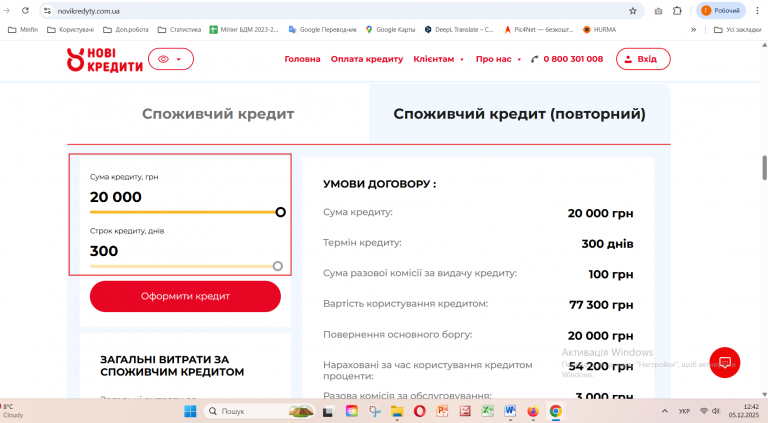Open the Windows Start menu
Screen dimensions: 768x423
(x=190, y=411)
